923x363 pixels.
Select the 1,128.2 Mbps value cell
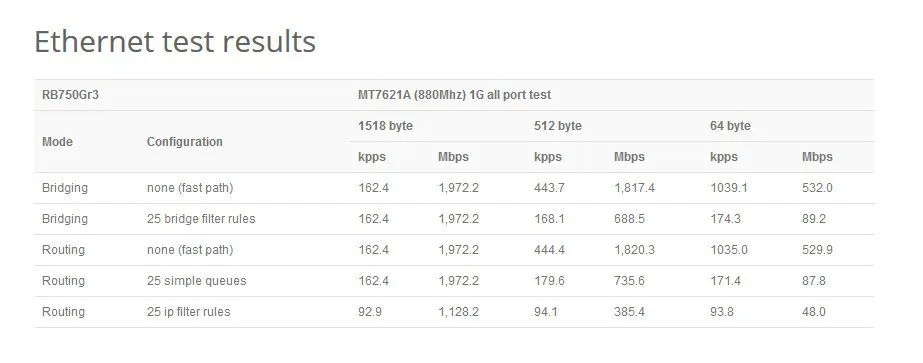(459, 312)
